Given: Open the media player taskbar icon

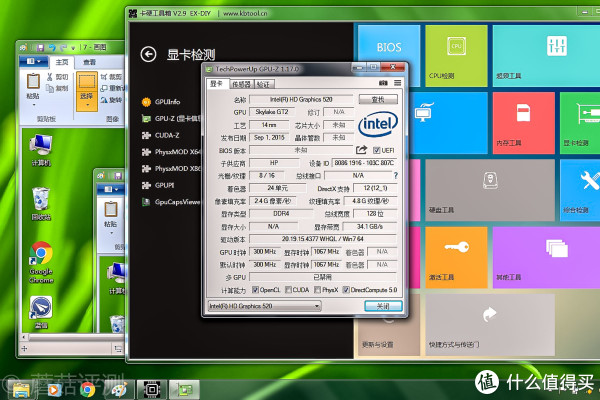Looking at the screenshot, I should (x=54, y=390).
